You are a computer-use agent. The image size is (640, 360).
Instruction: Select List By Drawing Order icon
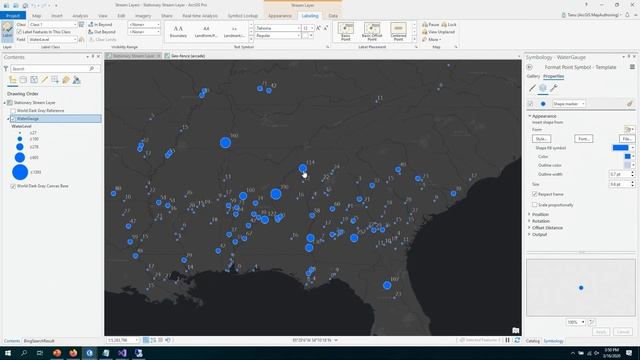[13, 80]
